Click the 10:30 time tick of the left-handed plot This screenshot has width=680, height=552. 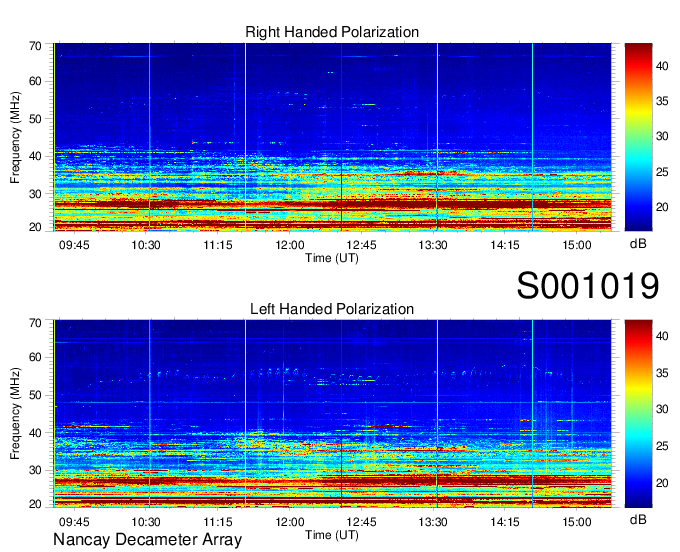coord(146,522)
